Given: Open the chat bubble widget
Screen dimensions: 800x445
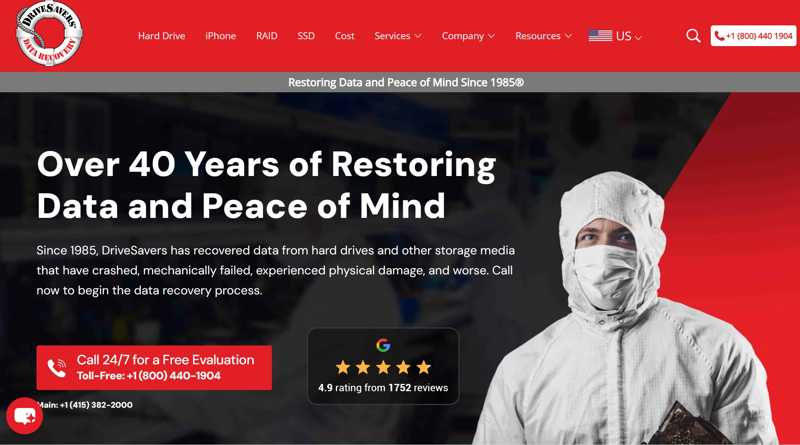Looking at the screenshot, I should (24, 416).
